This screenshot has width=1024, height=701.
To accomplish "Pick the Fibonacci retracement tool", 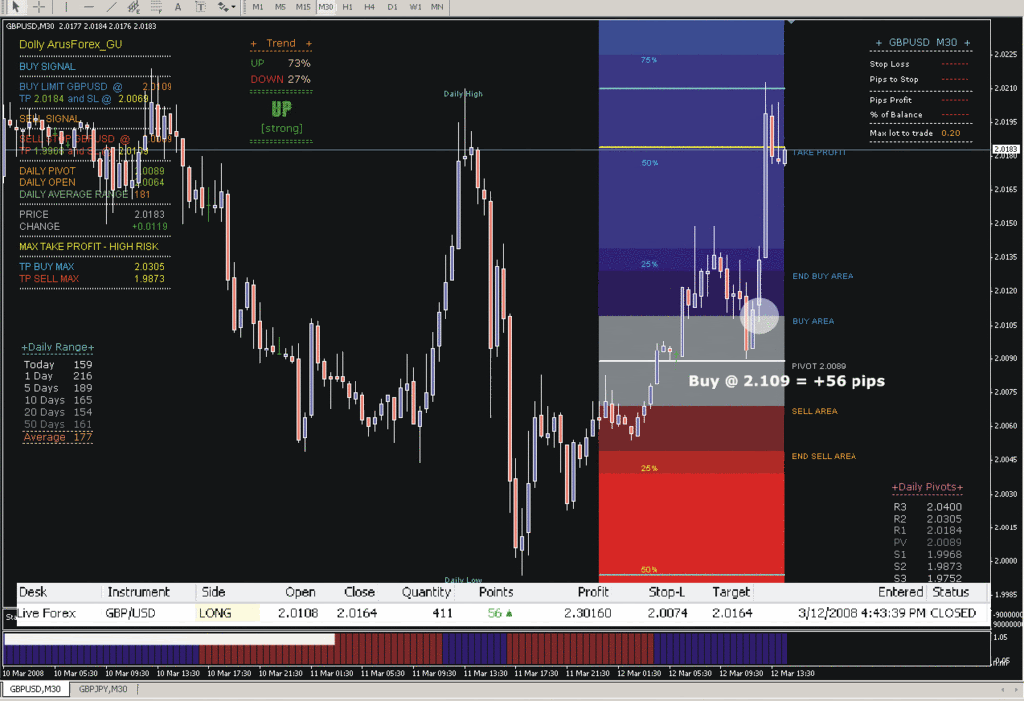I will click(x=157, y=7).
